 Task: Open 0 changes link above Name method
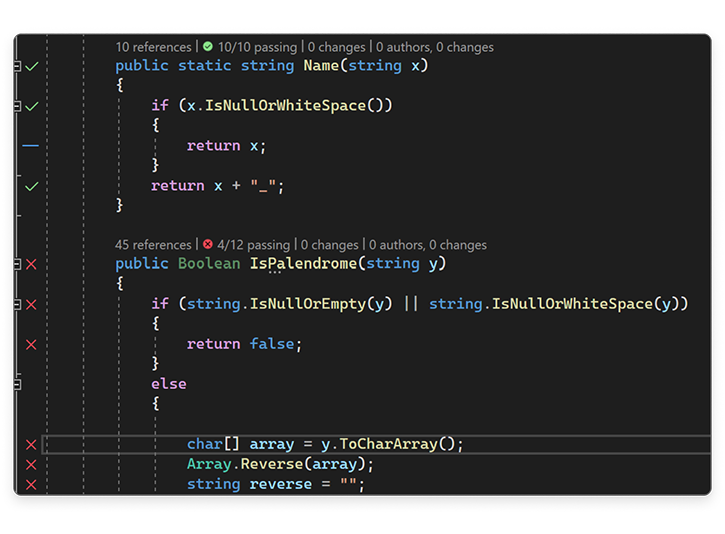pyautogui.click(x=337, y=47)
